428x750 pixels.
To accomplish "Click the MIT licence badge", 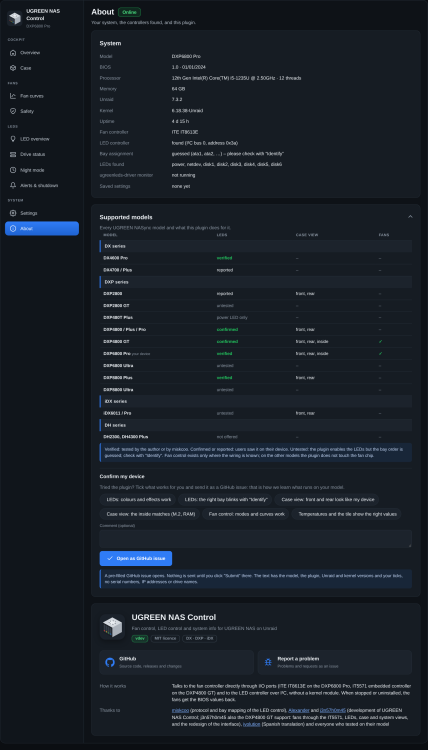I will click(x=165, y=639).
